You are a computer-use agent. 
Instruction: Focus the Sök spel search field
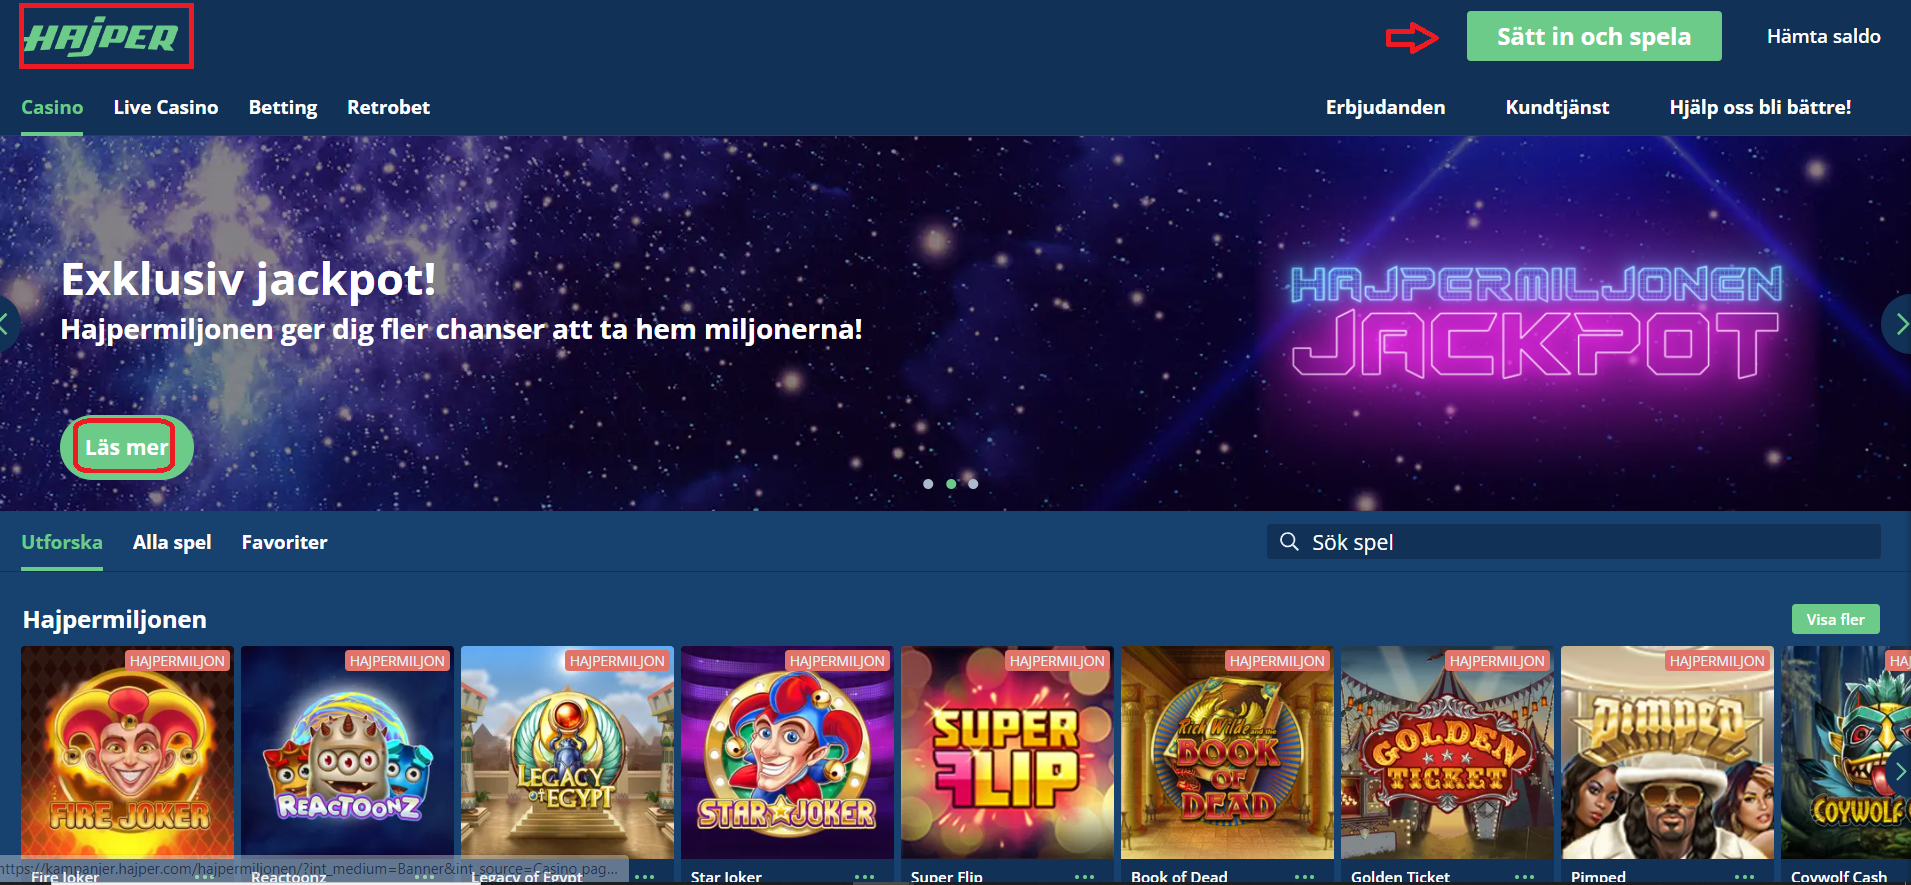1573,541
